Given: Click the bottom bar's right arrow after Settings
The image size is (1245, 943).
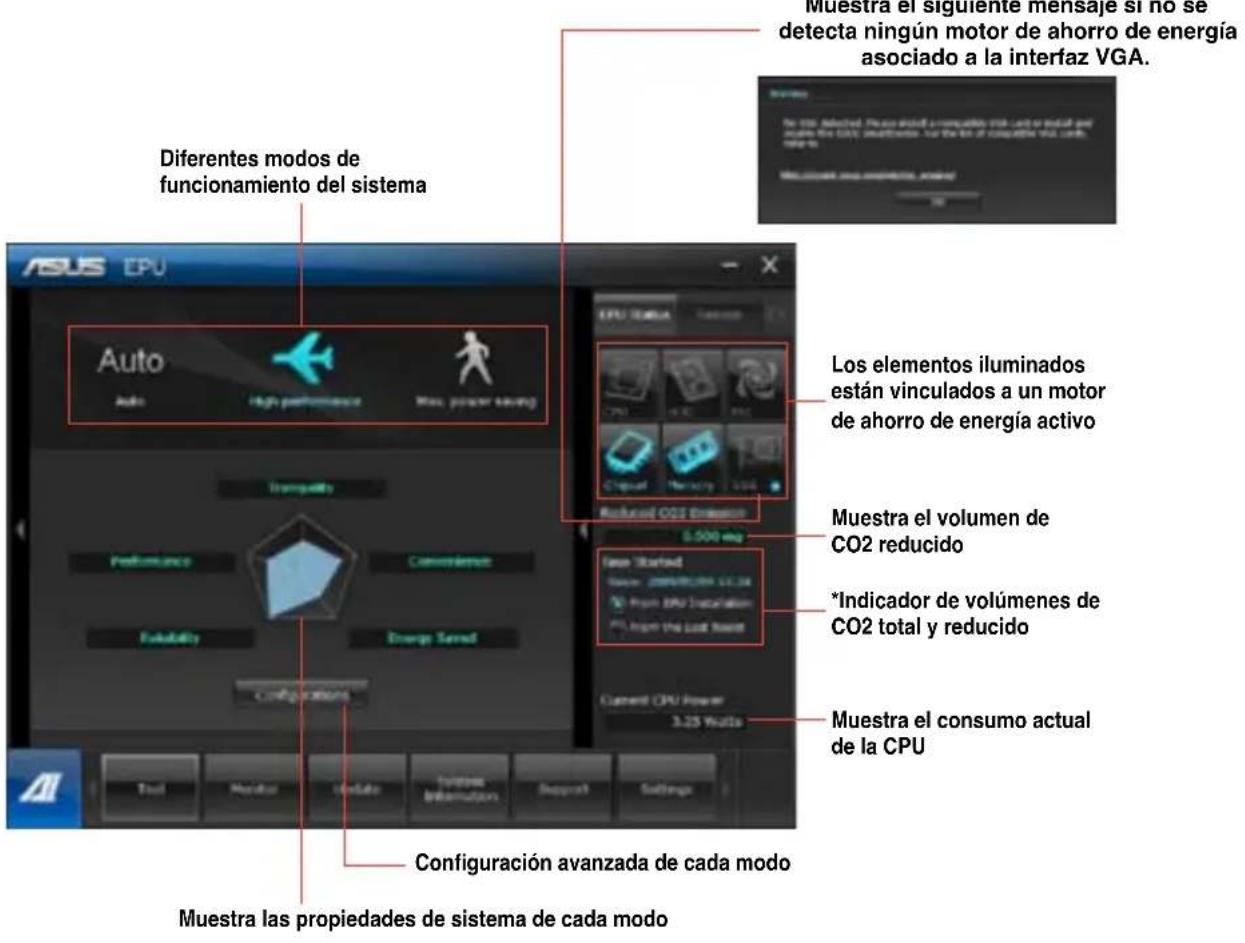Looking at the screenshot, I should (727, 790).
